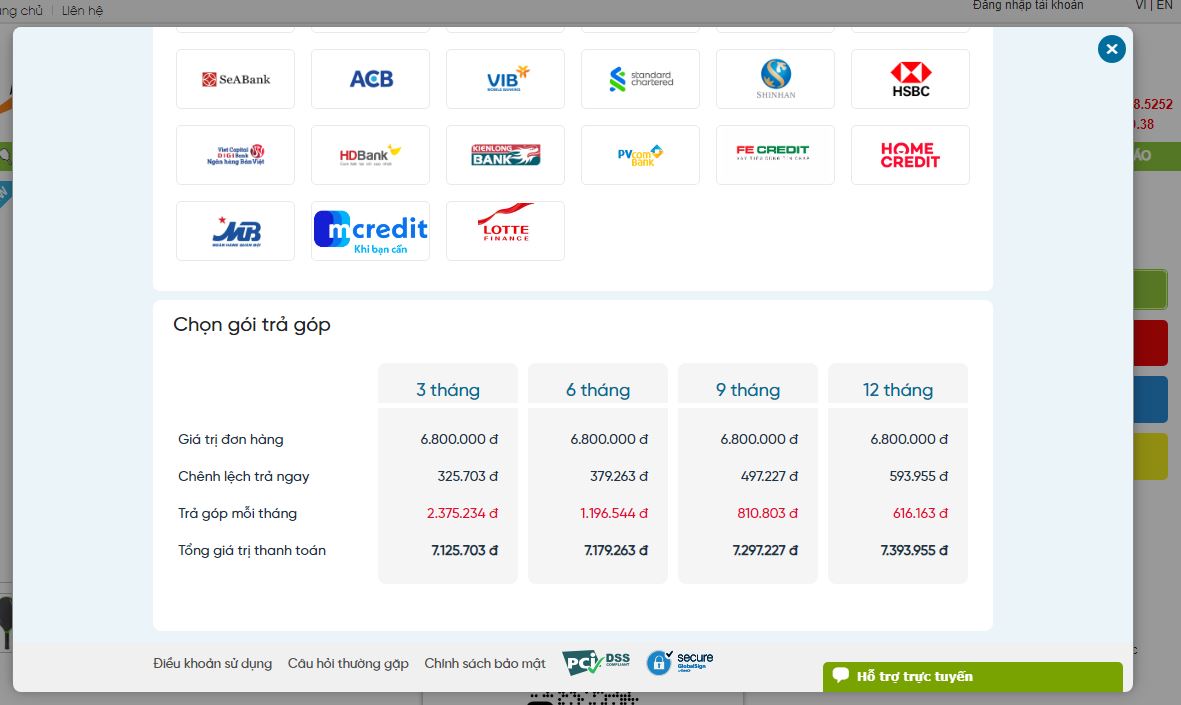Choose Home Credit tile
This screenshot has width=1181, height=705.
tap(911, 155)
